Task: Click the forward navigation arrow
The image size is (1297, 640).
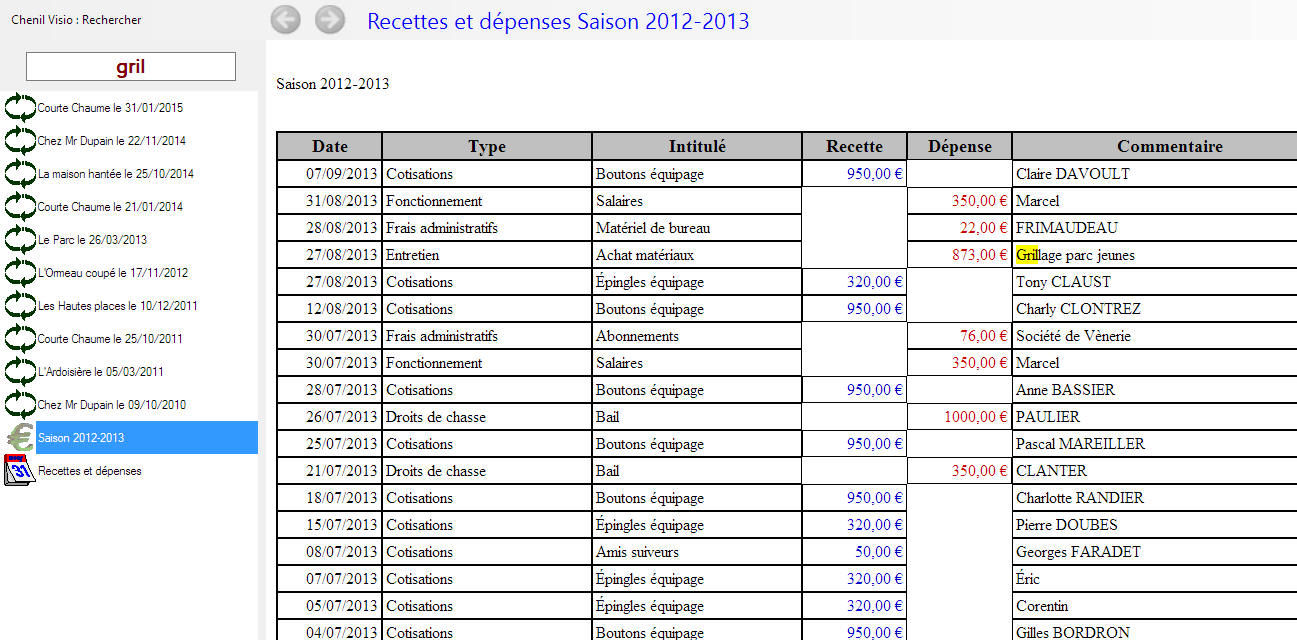Action: pyautogui.click(x=329, y=20)
